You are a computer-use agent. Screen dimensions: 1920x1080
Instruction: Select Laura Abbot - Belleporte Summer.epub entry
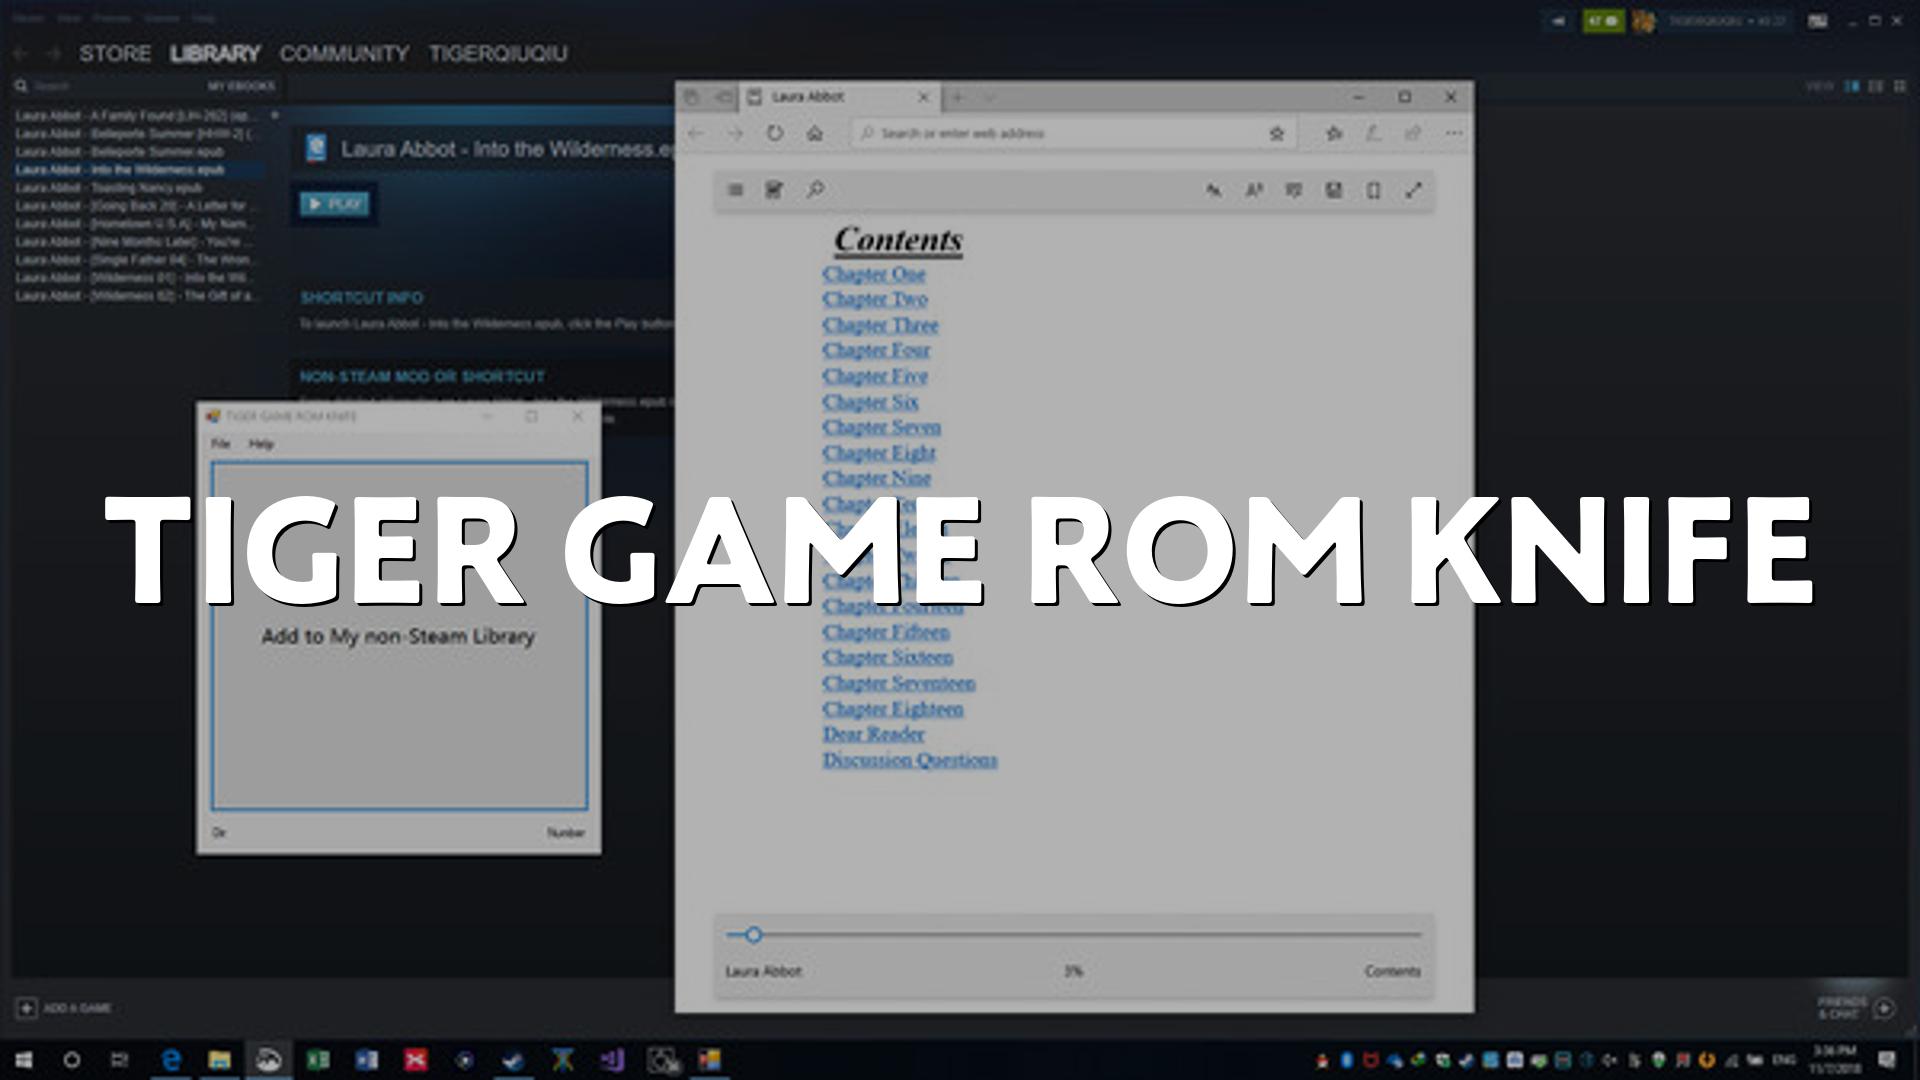click(x=138, y=152)
